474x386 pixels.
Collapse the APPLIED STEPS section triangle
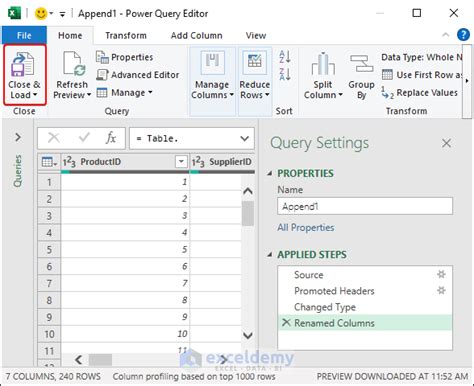coord(270,255)
